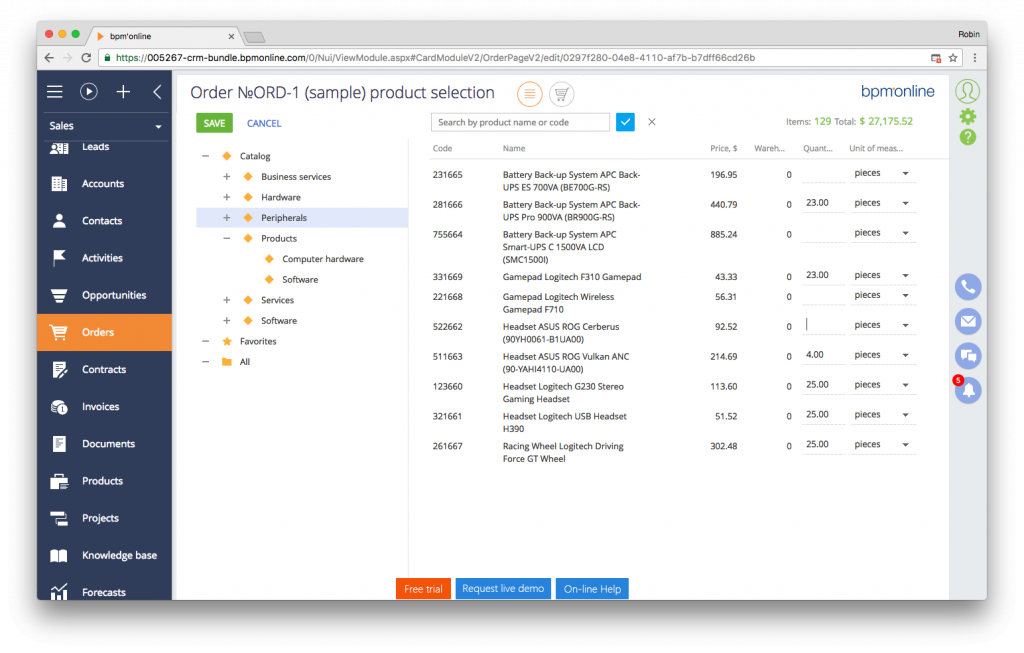Expand the Business services node
Image resolution: width=1024 pixels, height=653 pixels.
227,177
